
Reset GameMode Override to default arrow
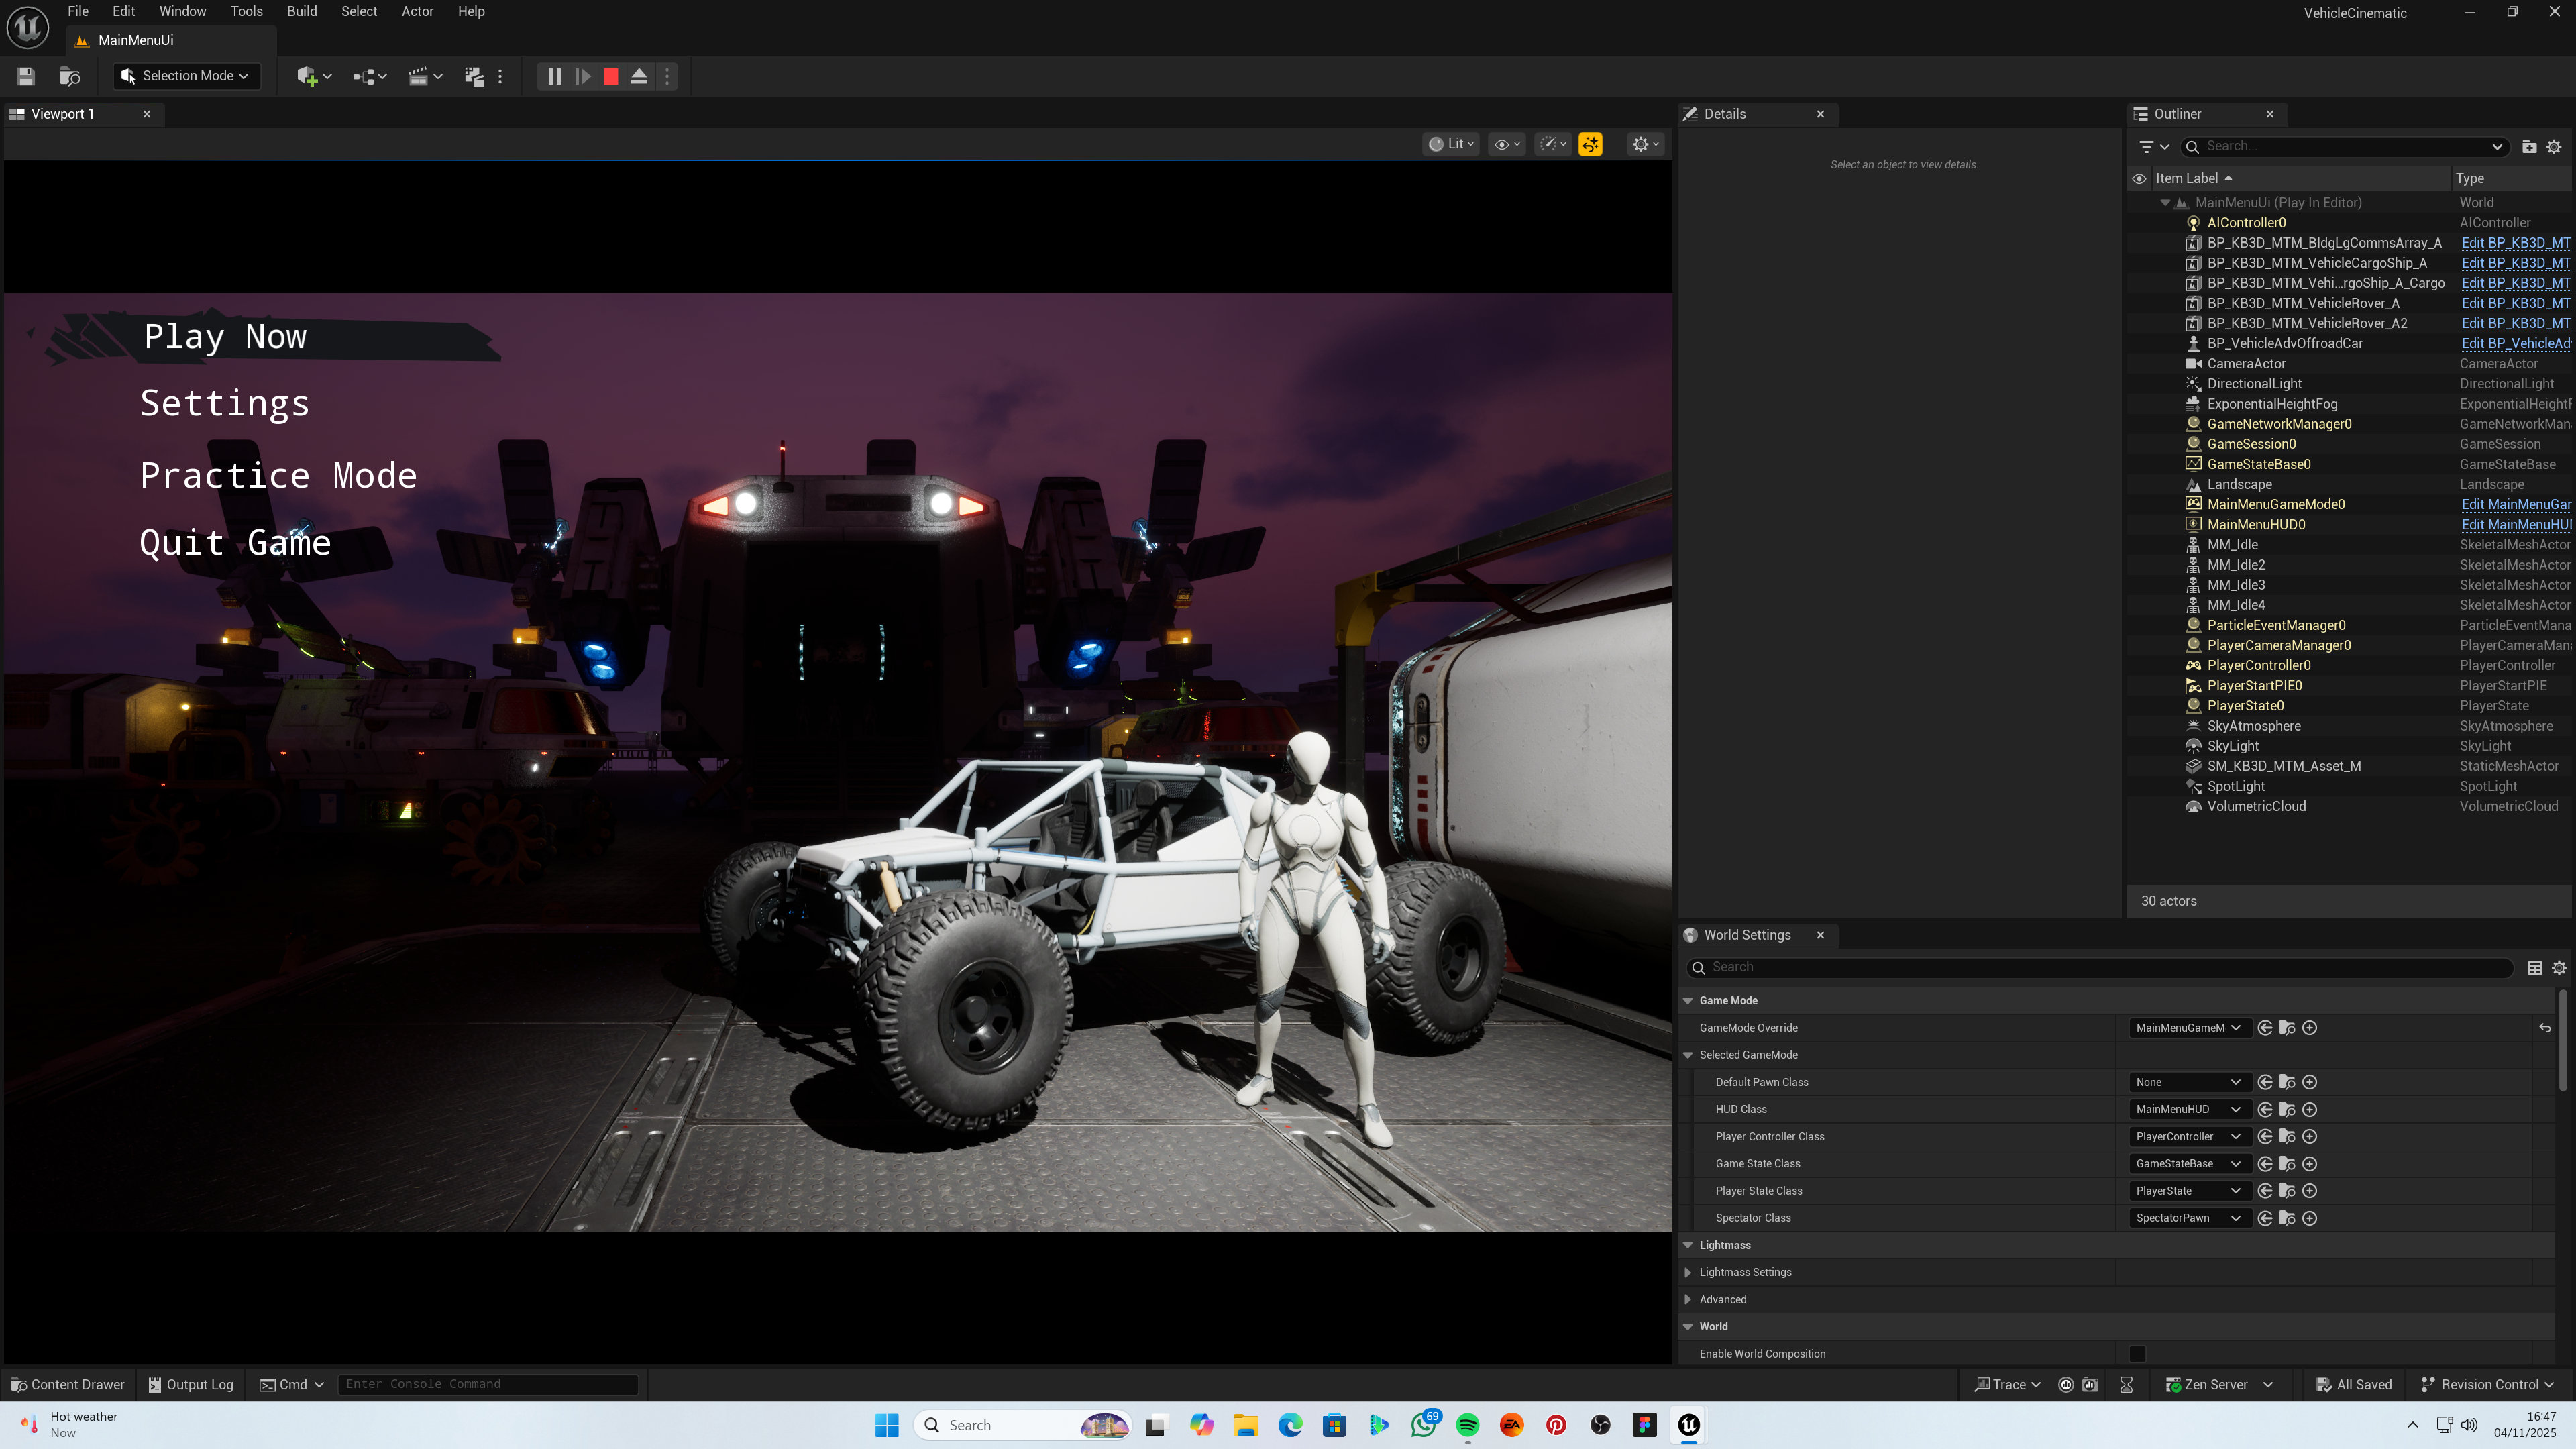(2545, 1028)
